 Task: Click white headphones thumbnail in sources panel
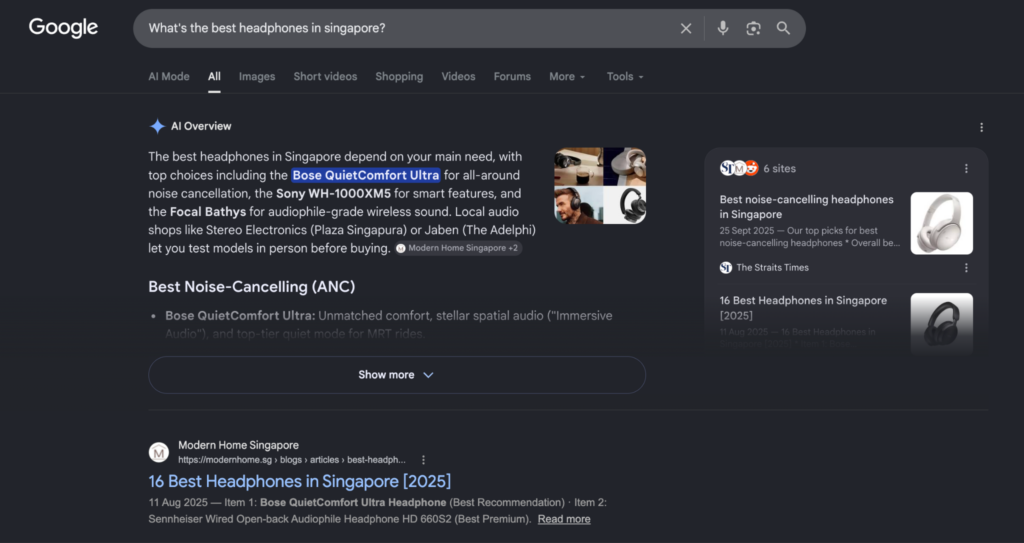(x=942, y=223)
